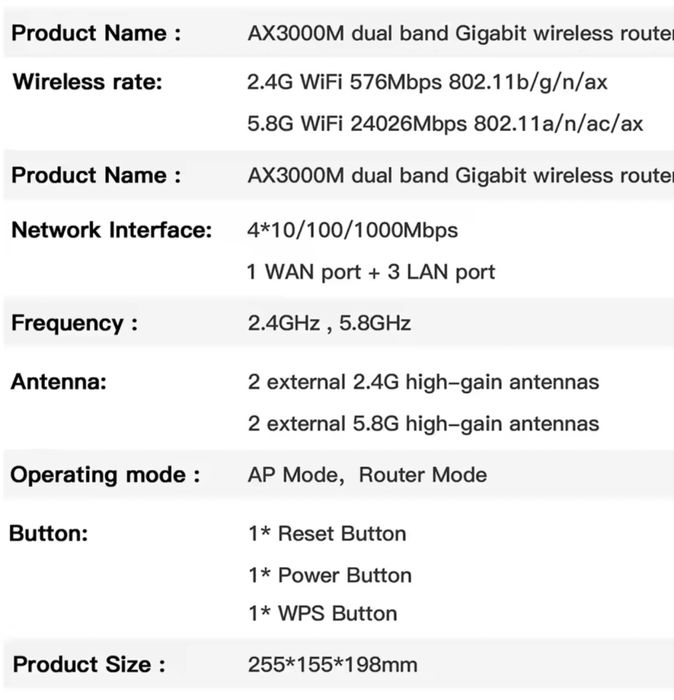Screen dimensions: 674x700
Task: Click the 5.8G WiFi 24026Mbps line
Action: coord(445,124)
